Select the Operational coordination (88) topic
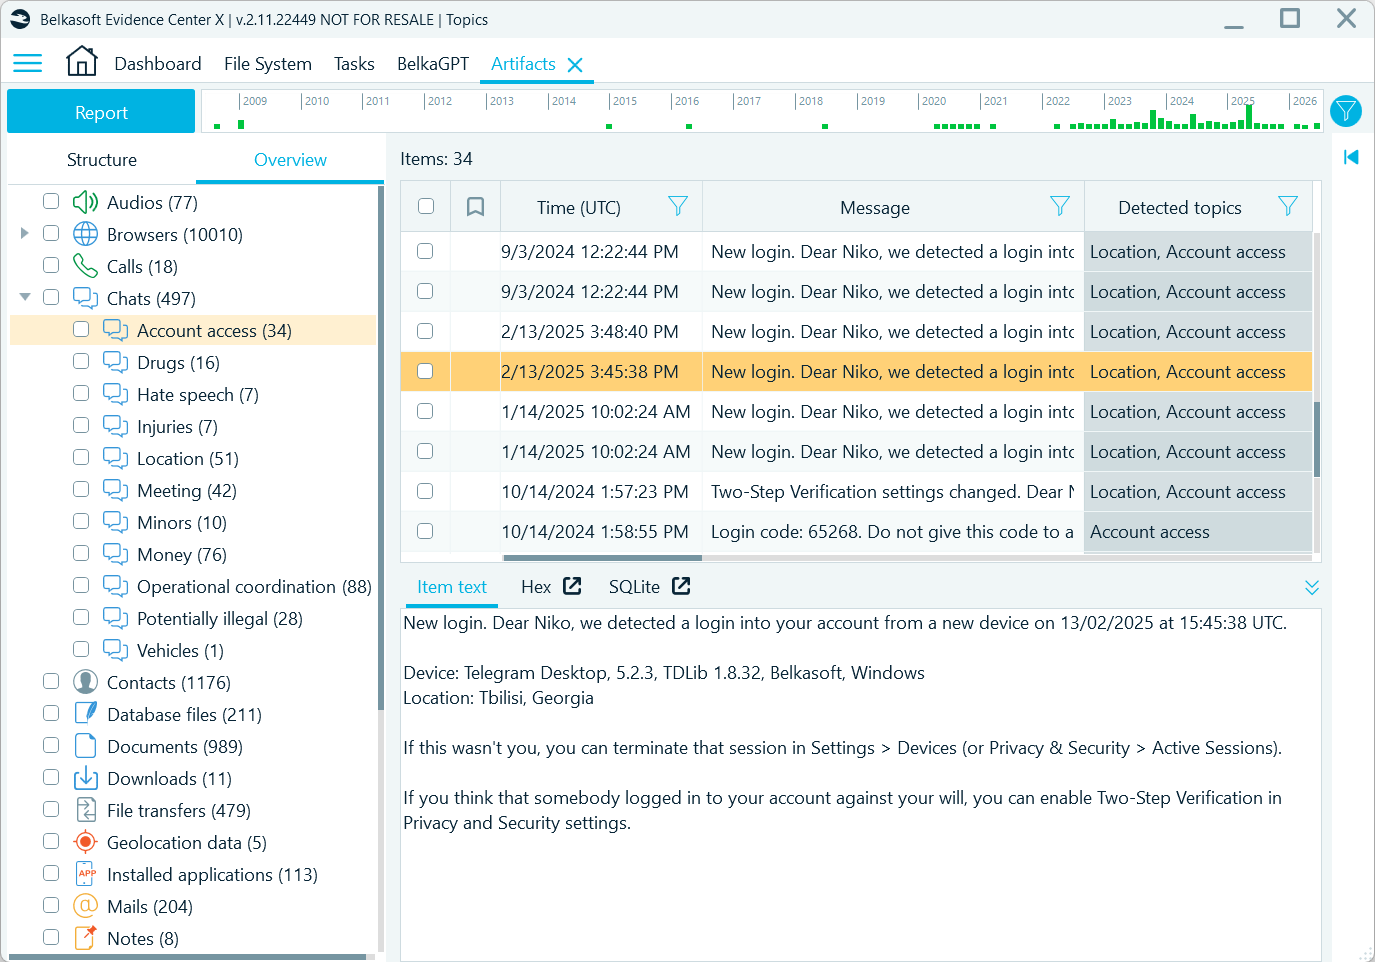The image size is (1375, 962). [x=254, y=587]
